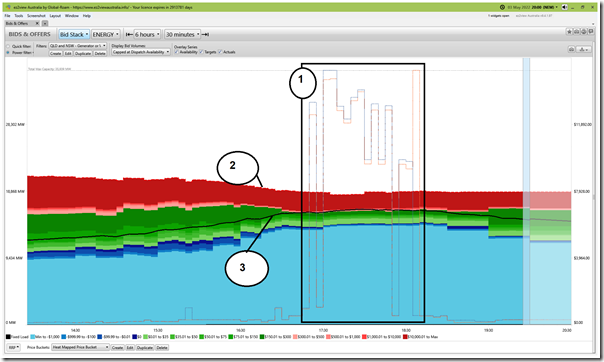Jump back using the skip-to-start arrow
The width and height of the screenshot is (604, 362).
pos(129,34)
